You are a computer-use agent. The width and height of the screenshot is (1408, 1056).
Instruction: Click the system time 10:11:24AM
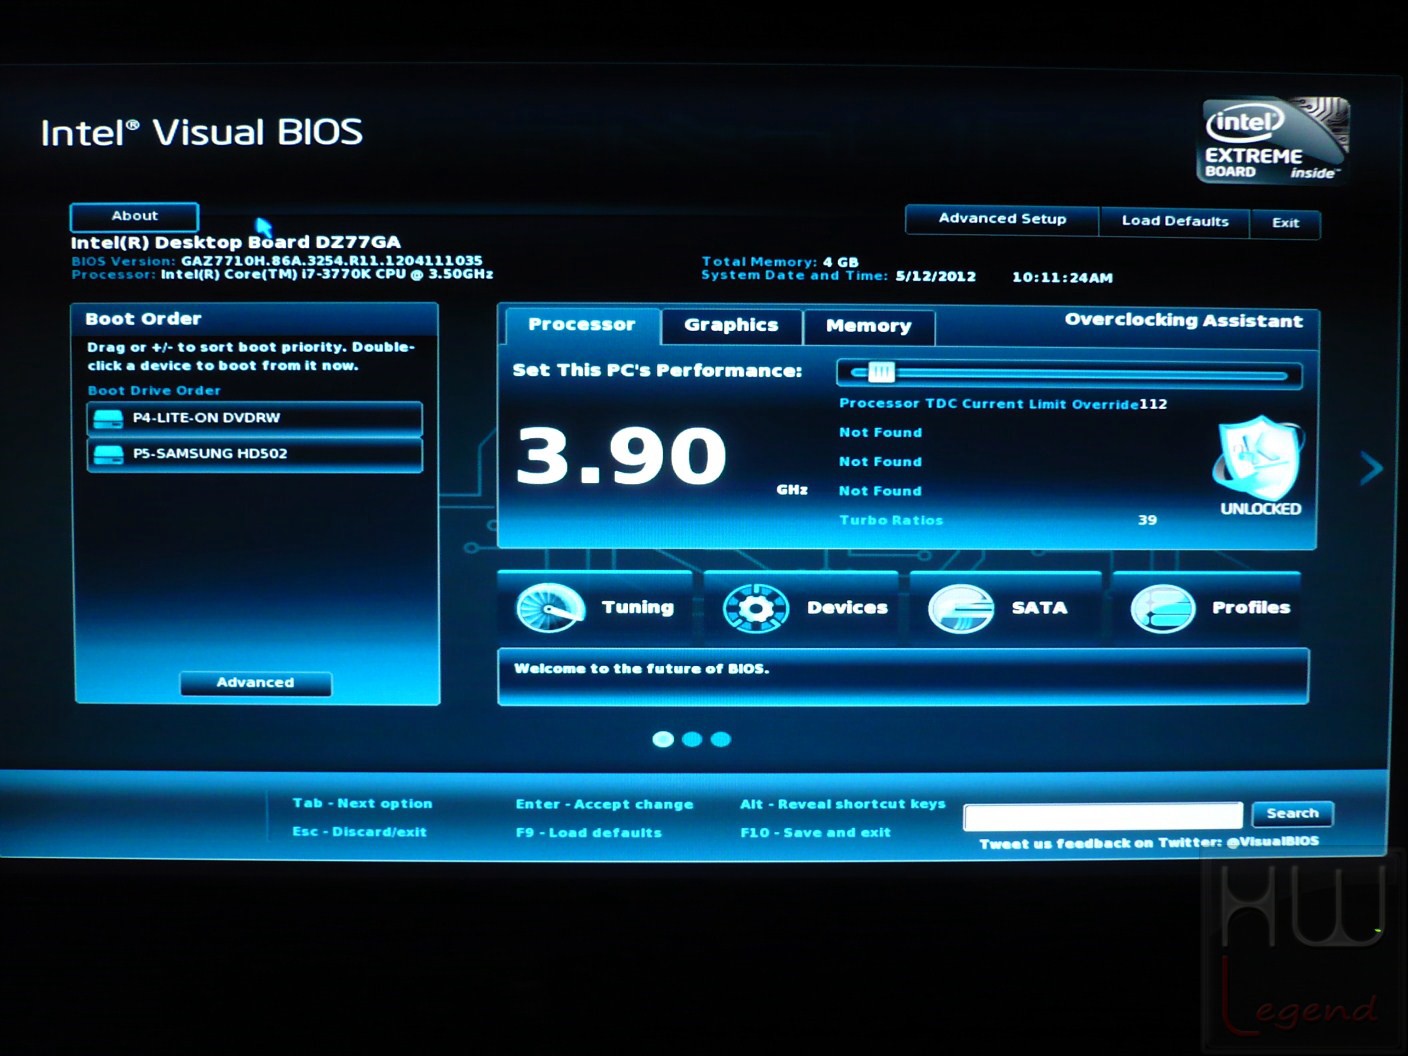[1062, 278]
